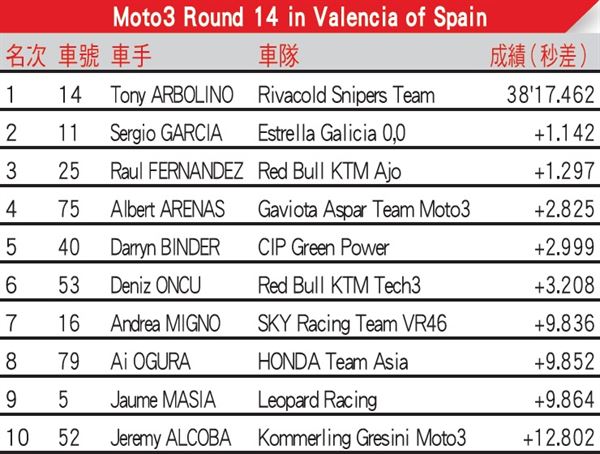The width and height of the screenshot is (600, 454).
Task: Click the 車手 column header
Action: [131, 56]
